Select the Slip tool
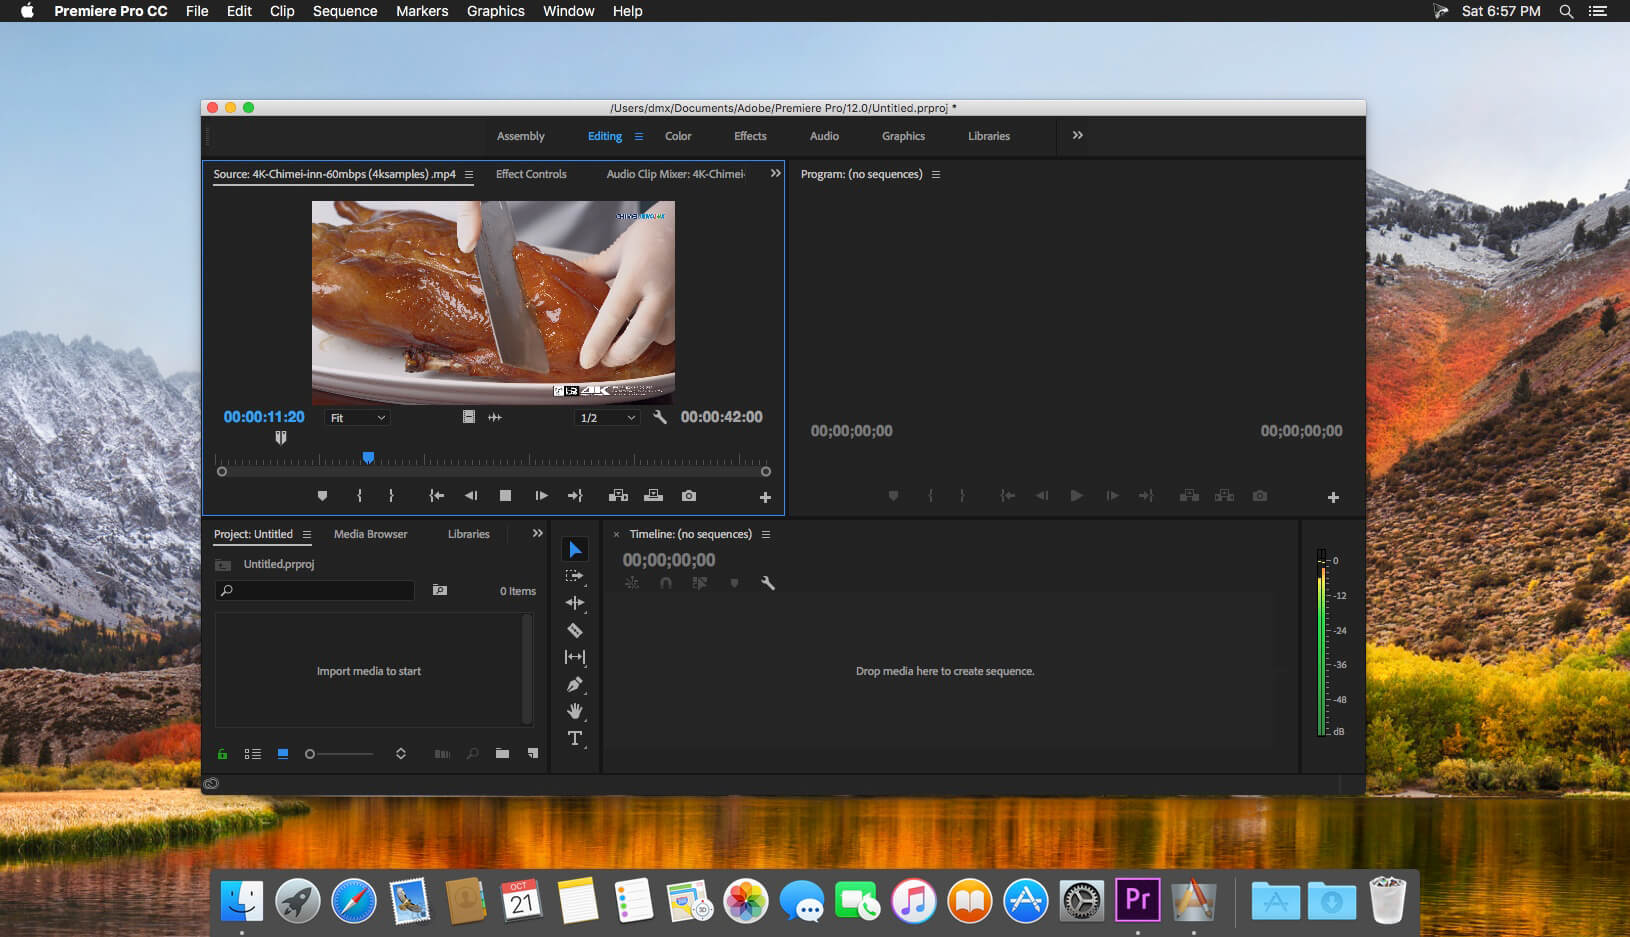This screenshot has height=937, width=1630. 575,657
